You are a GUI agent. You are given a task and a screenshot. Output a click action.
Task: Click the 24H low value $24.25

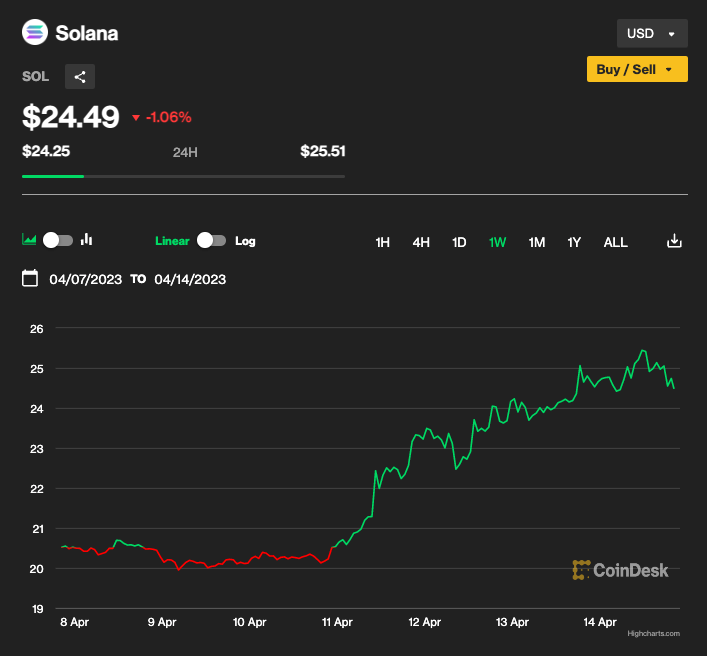[46, 151]
